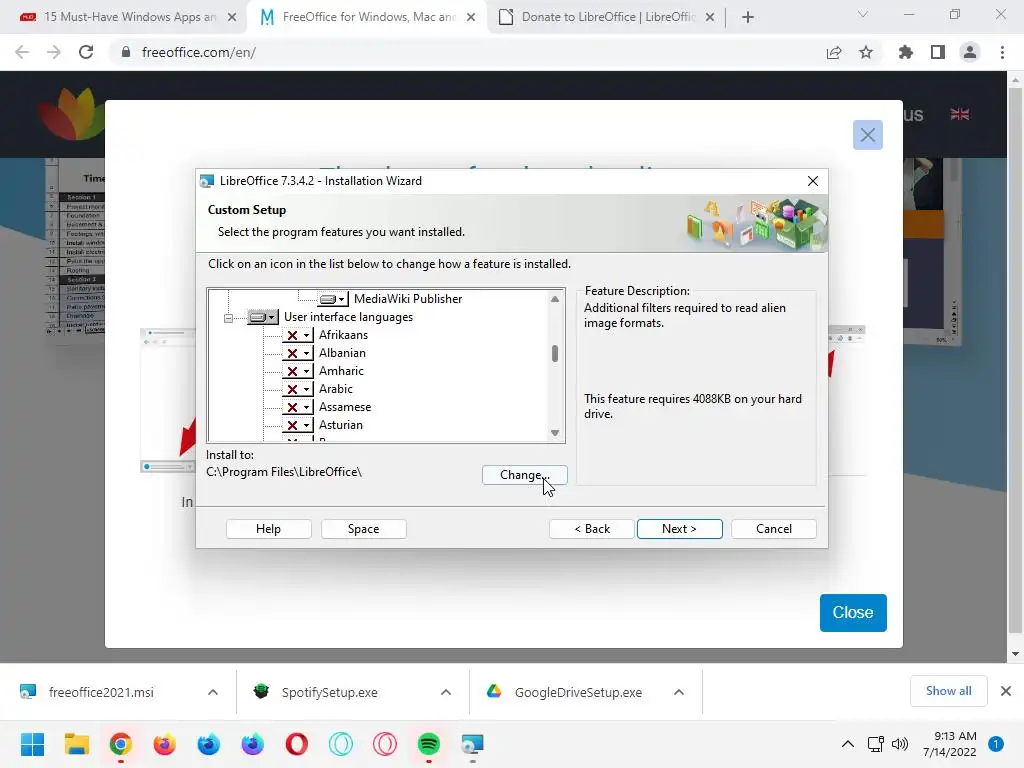
Task: Select the Amharic language row
Action: 342,371
